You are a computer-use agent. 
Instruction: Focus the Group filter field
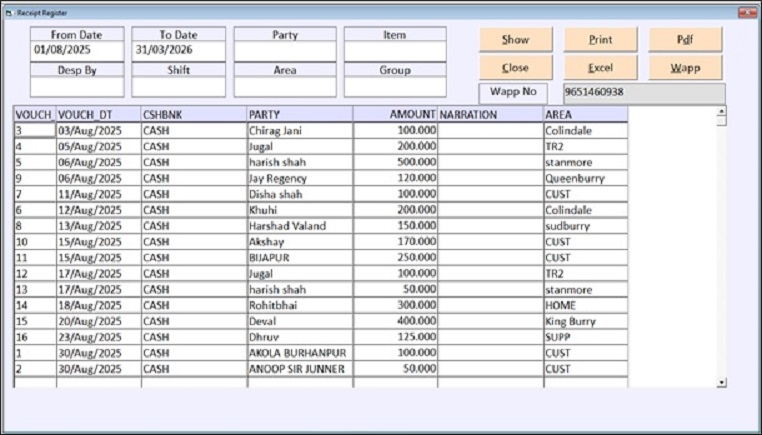click(395, 87)
